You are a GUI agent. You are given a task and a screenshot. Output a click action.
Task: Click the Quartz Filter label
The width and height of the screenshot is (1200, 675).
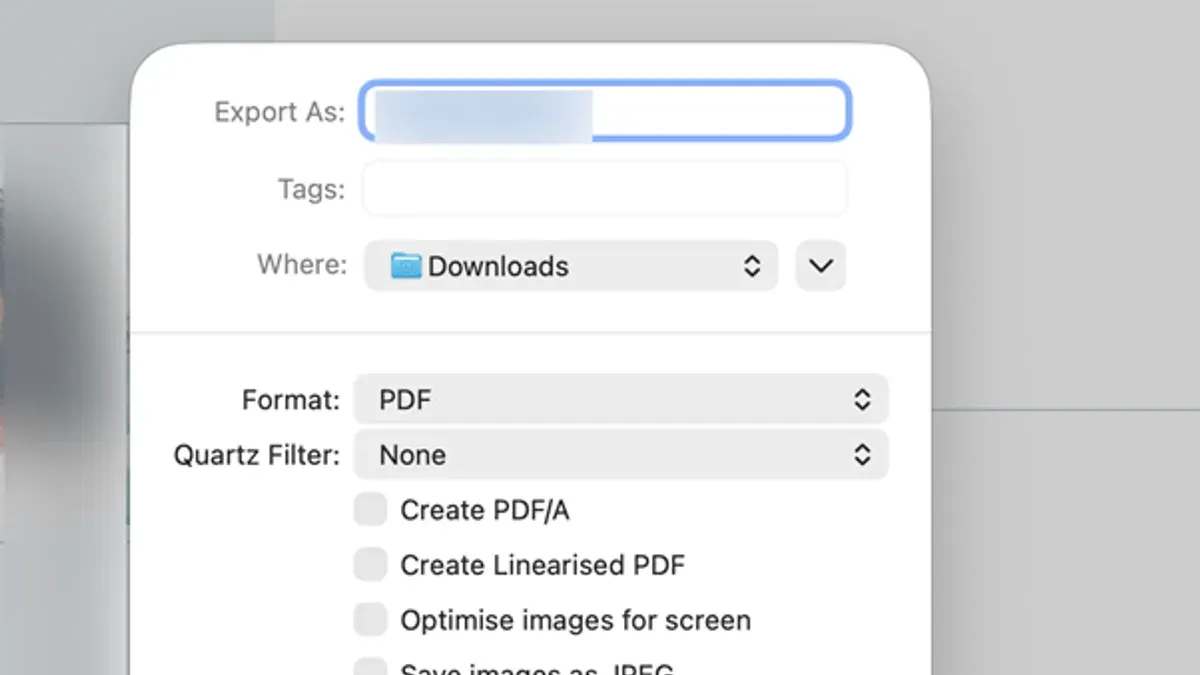pos(257,455)
